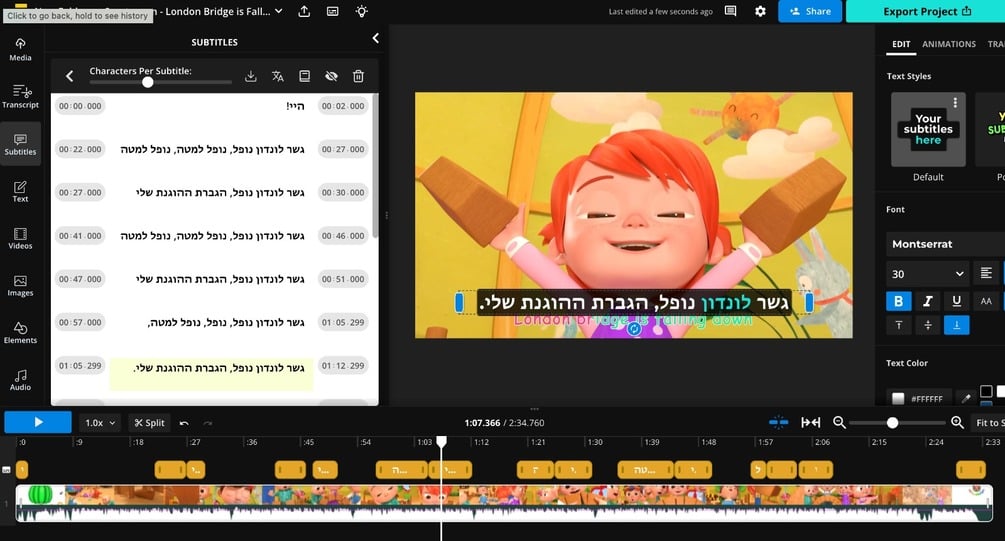This screenshot has height=541, width=1005.
Task: Click the translate subtitles icon
Action: click(x=278, y=76)
